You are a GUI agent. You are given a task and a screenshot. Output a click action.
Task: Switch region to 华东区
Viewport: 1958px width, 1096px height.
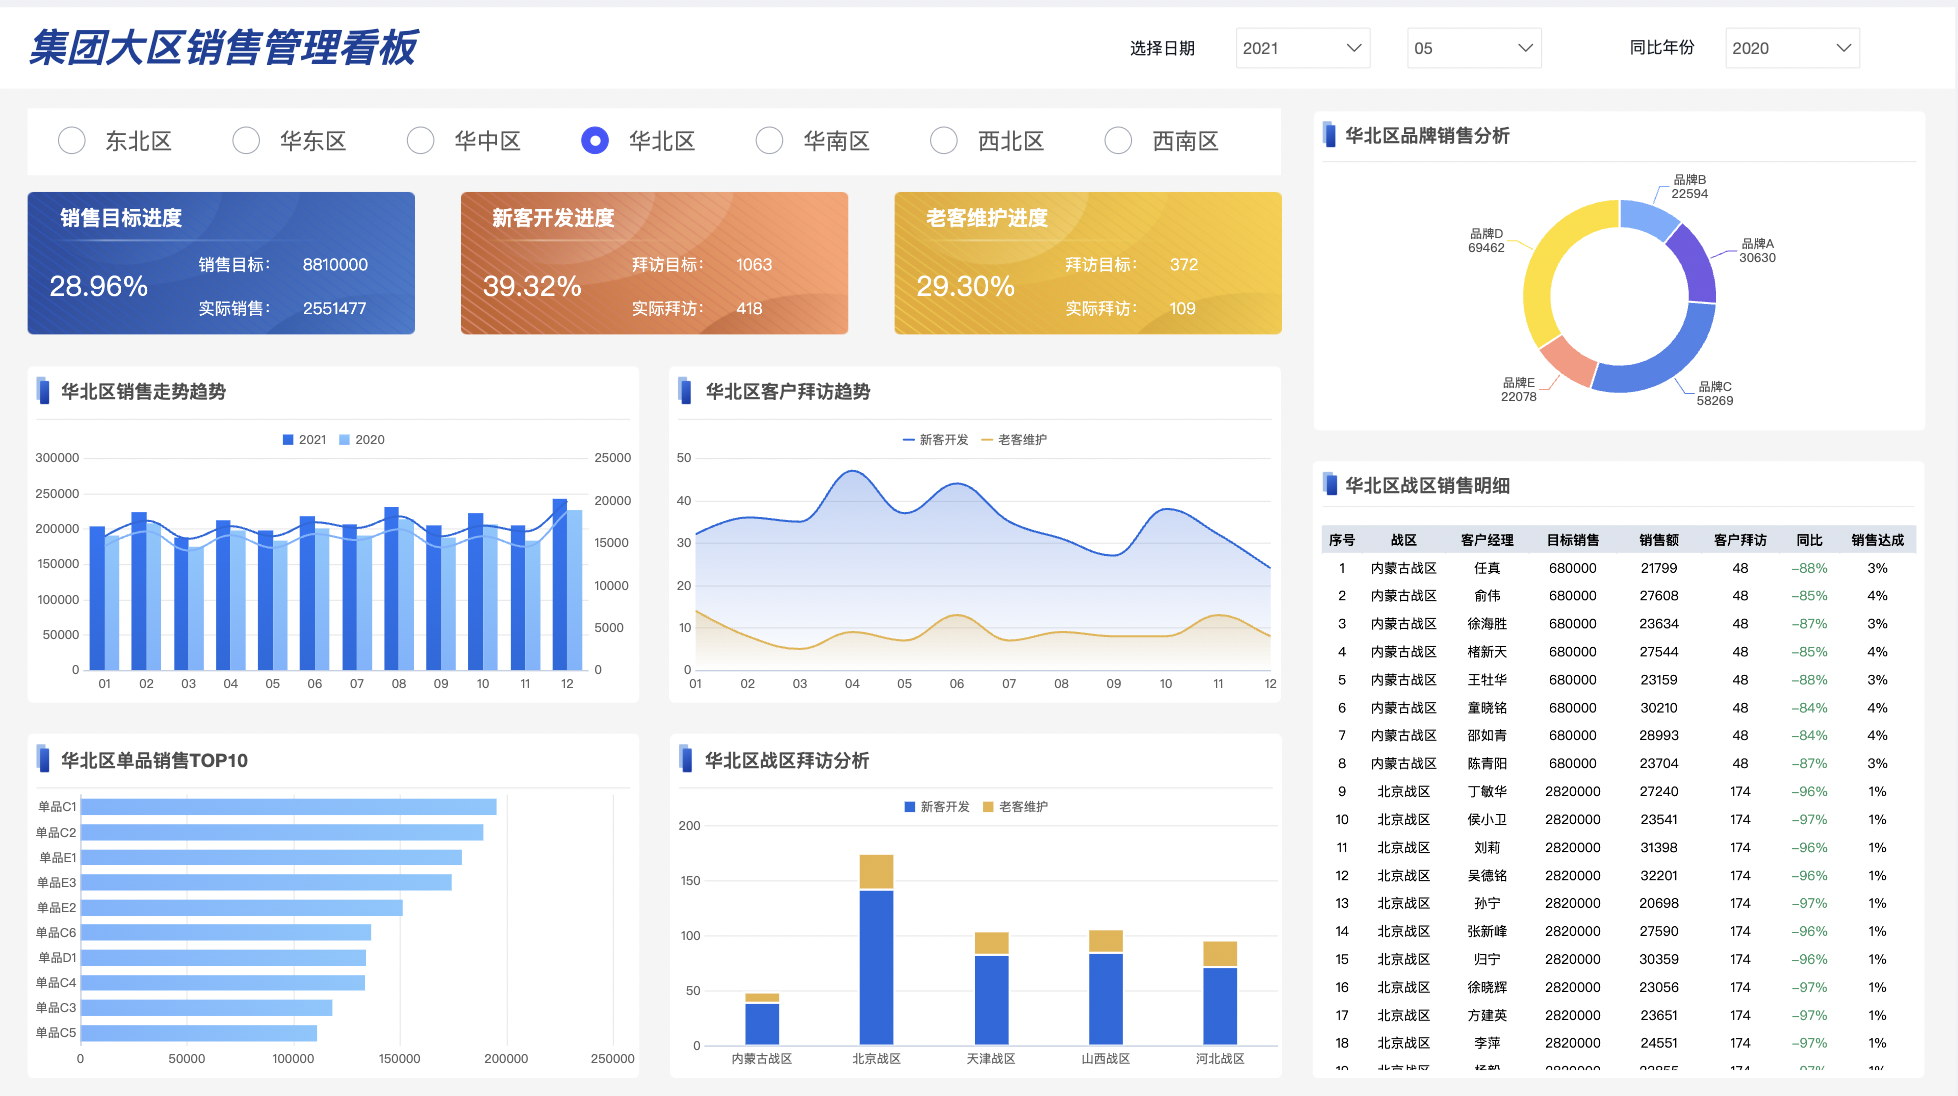pyautogui.click(x=246, y=141)
